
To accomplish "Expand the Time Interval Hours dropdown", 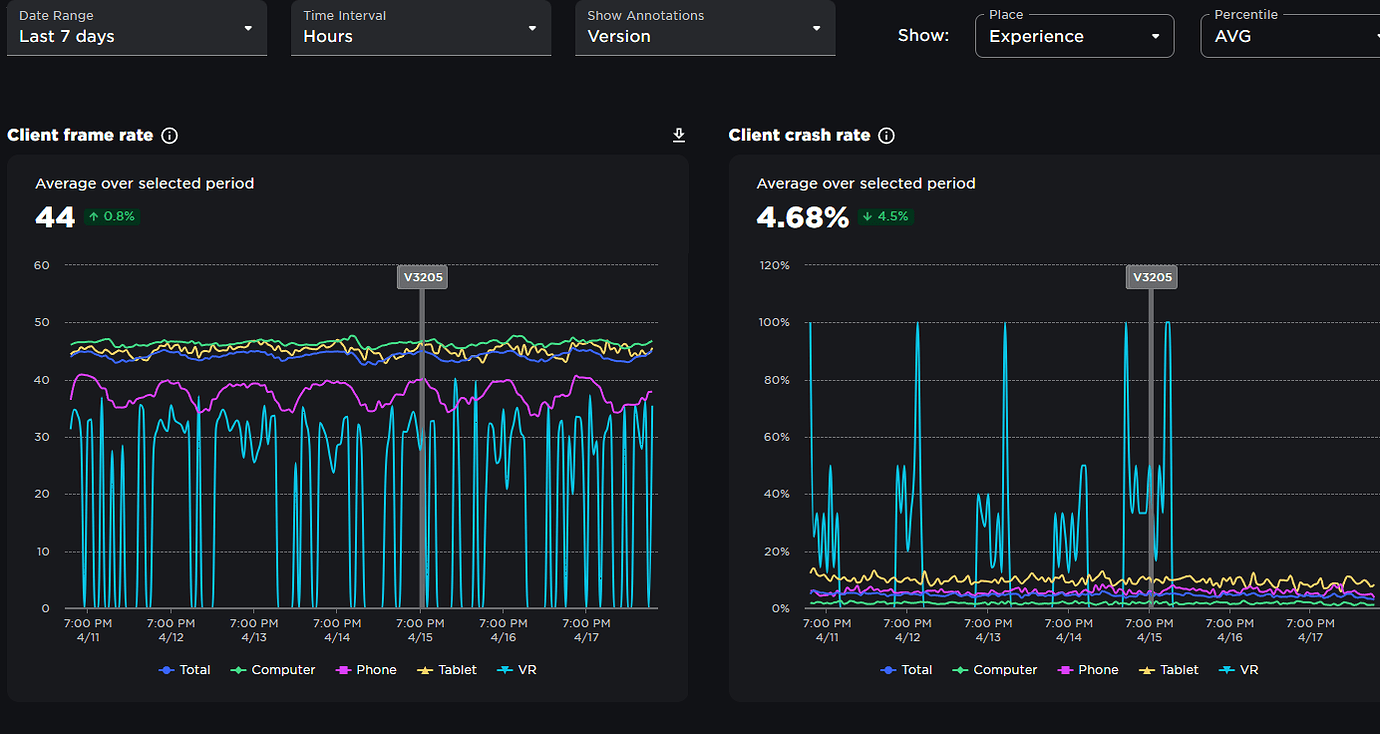I will (421, 28).
